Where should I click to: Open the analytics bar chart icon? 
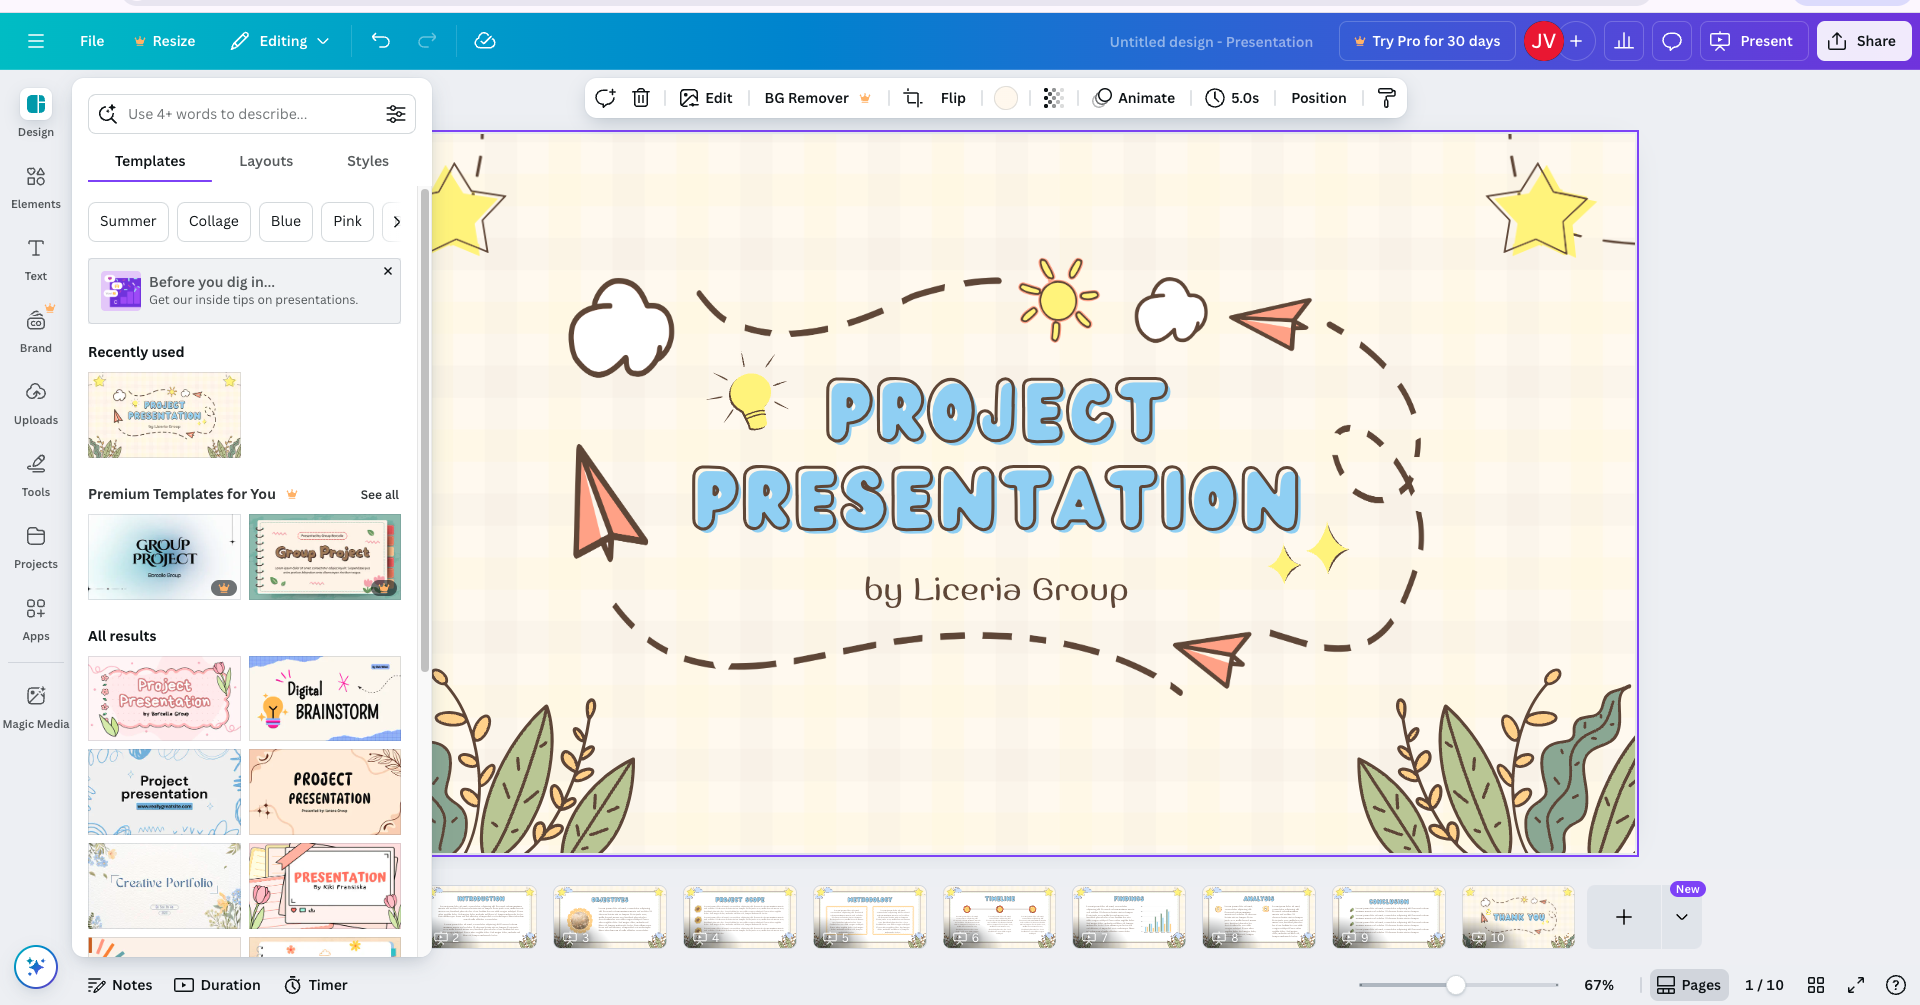tap(1624, 41)
